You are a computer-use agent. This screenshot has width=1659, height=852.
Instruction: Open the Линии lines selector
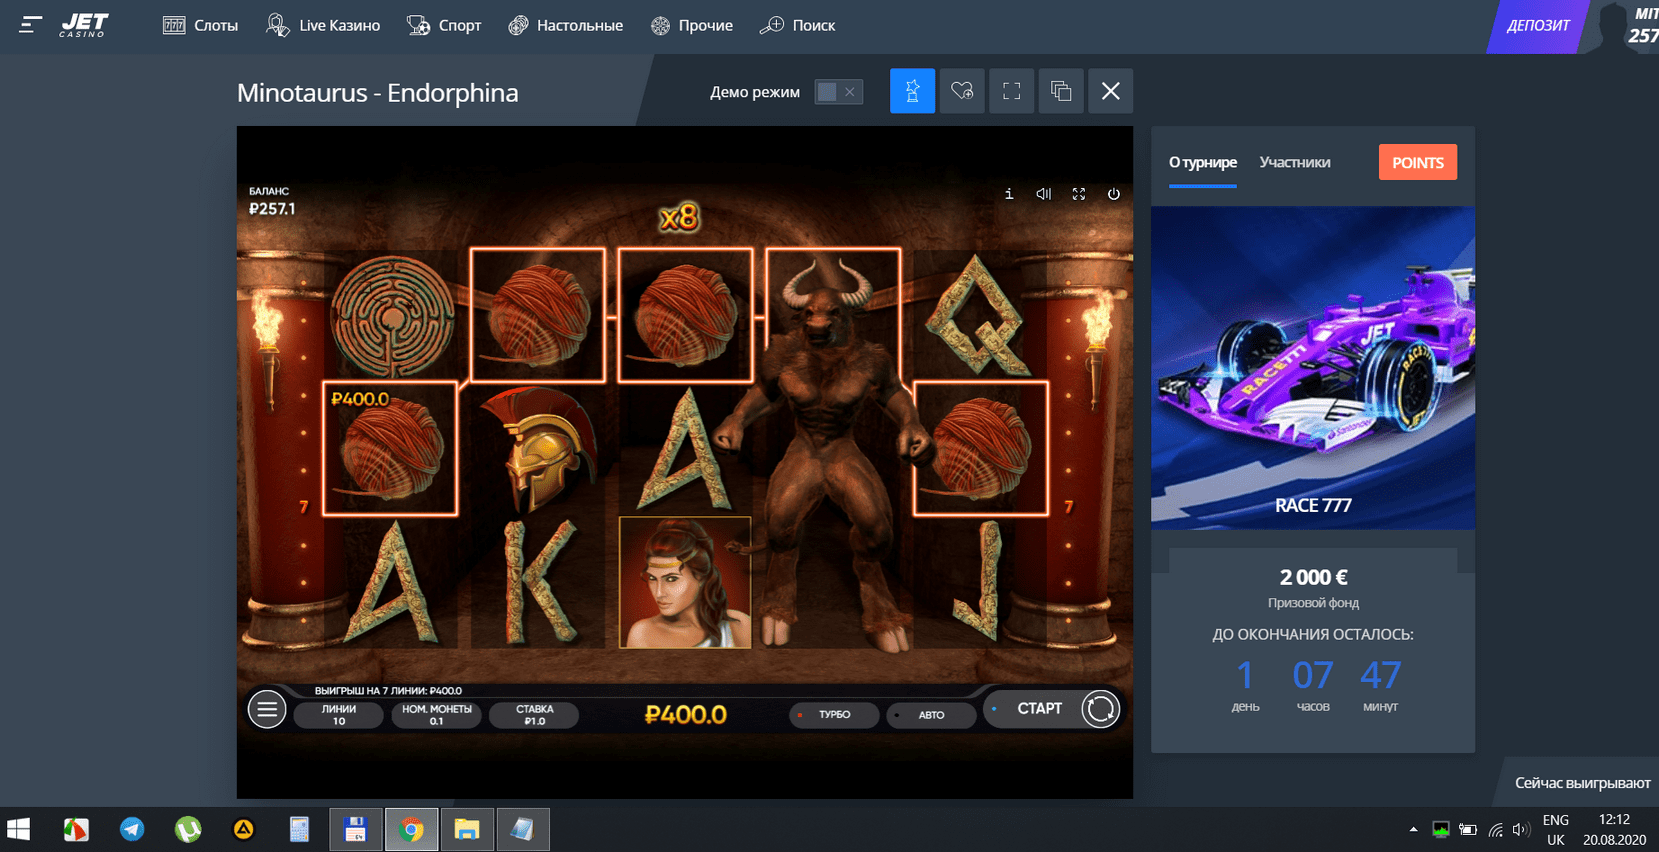click(338, 715)
